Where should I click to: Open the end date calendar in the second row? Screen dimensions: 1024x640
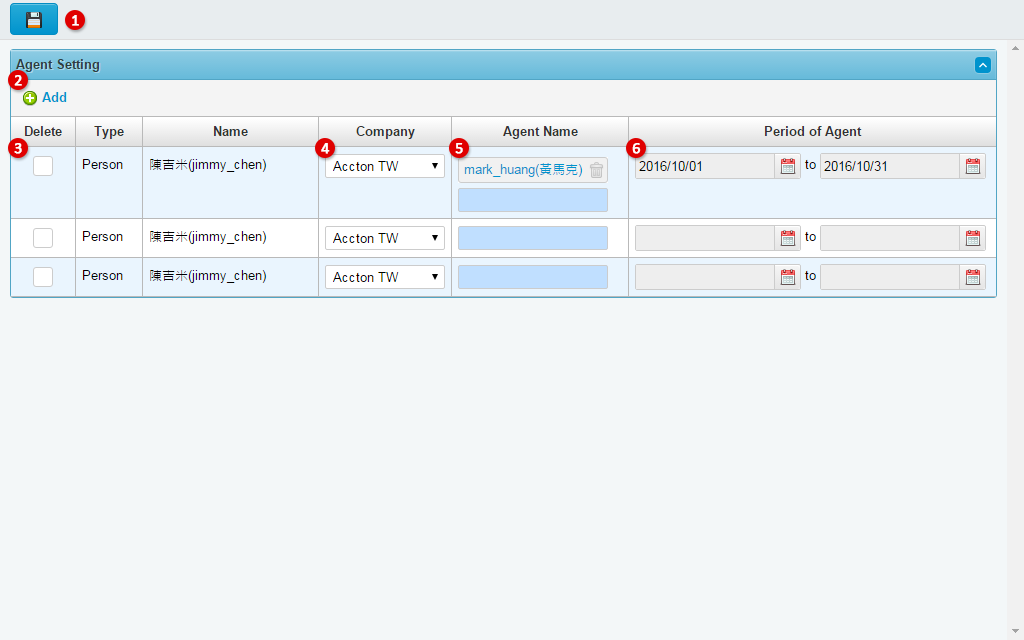click(973, 237)
